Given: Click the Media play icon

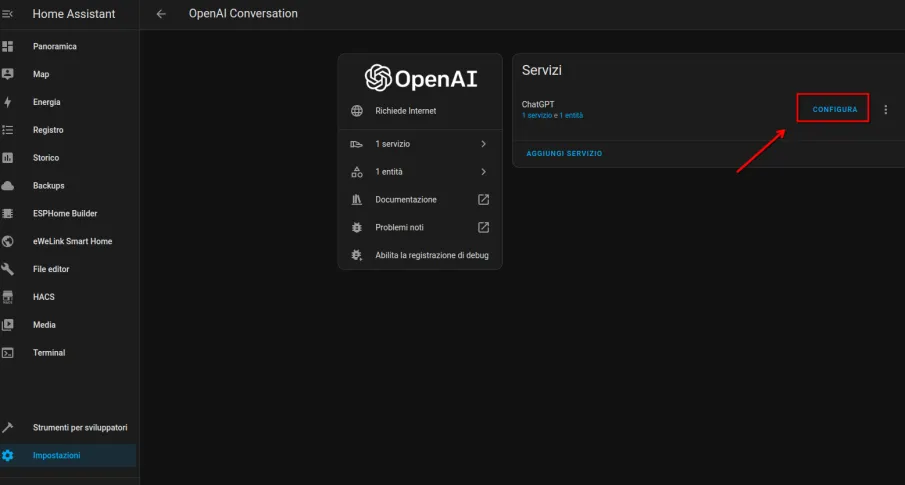Looking at the screenshot, I should [x=8, y=324].
